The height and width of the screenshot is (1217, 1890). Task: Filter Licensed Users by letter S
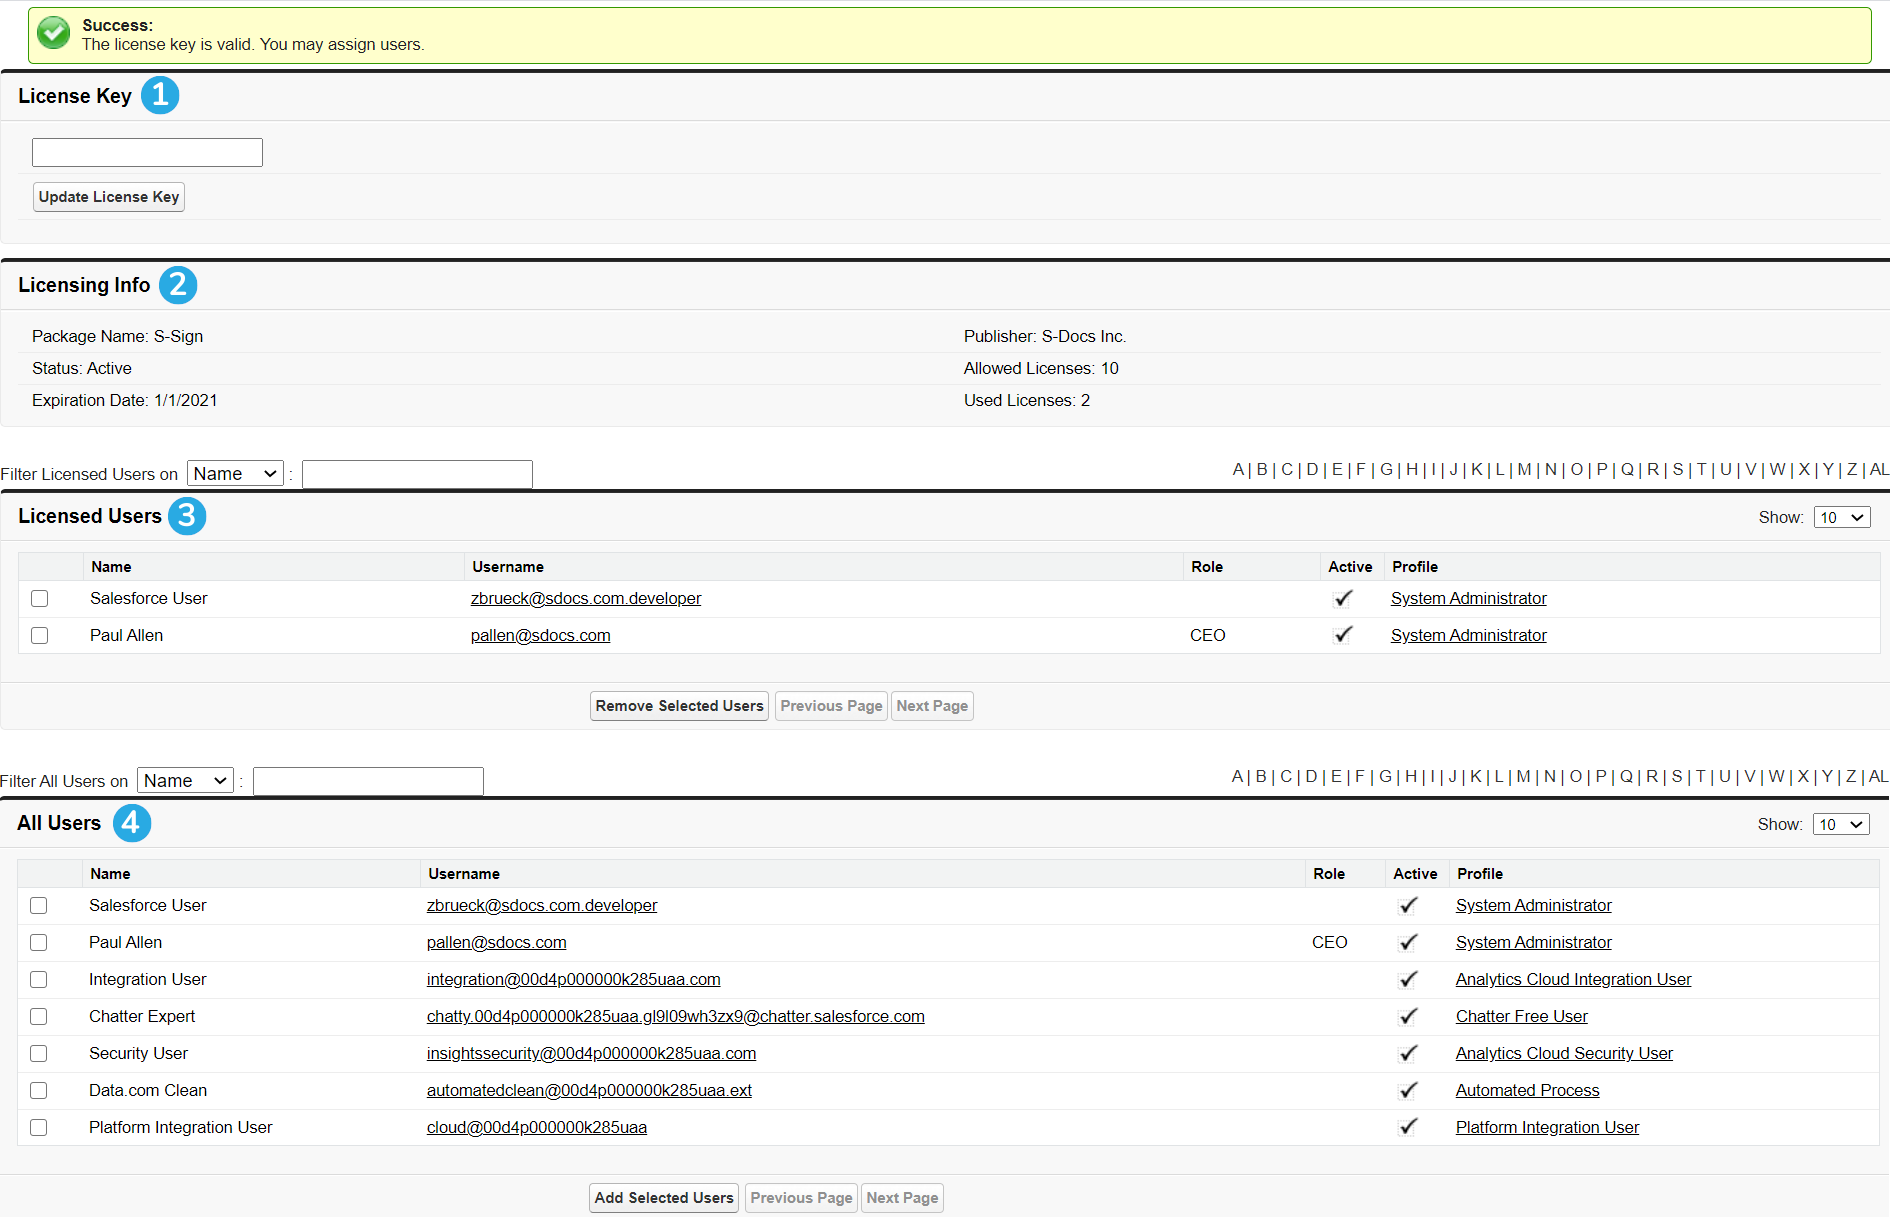(x=1677, y=470)
